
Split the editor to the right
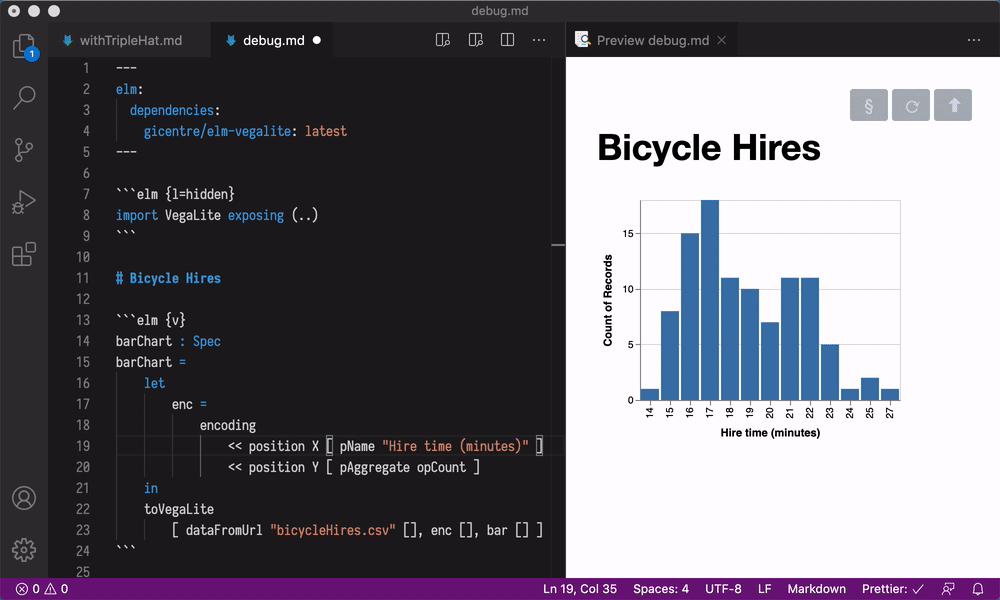pyautogui.click(x=508, y=40)
